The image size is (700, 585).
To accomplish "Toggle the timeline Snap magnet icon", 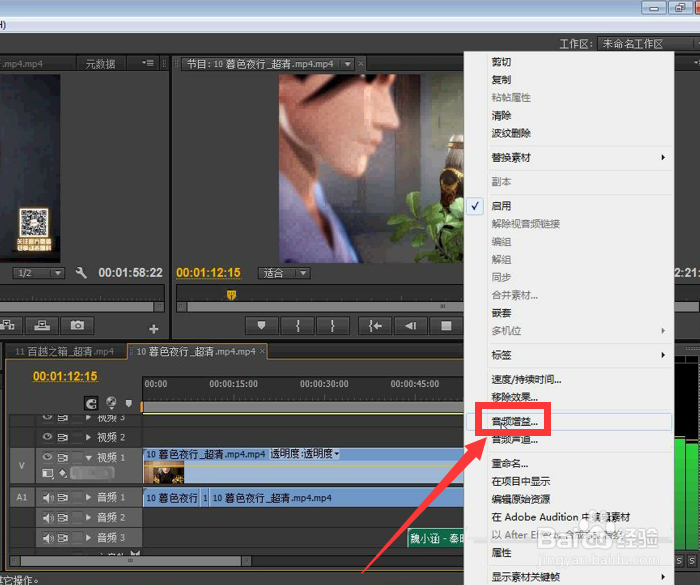I will point(91,404).
